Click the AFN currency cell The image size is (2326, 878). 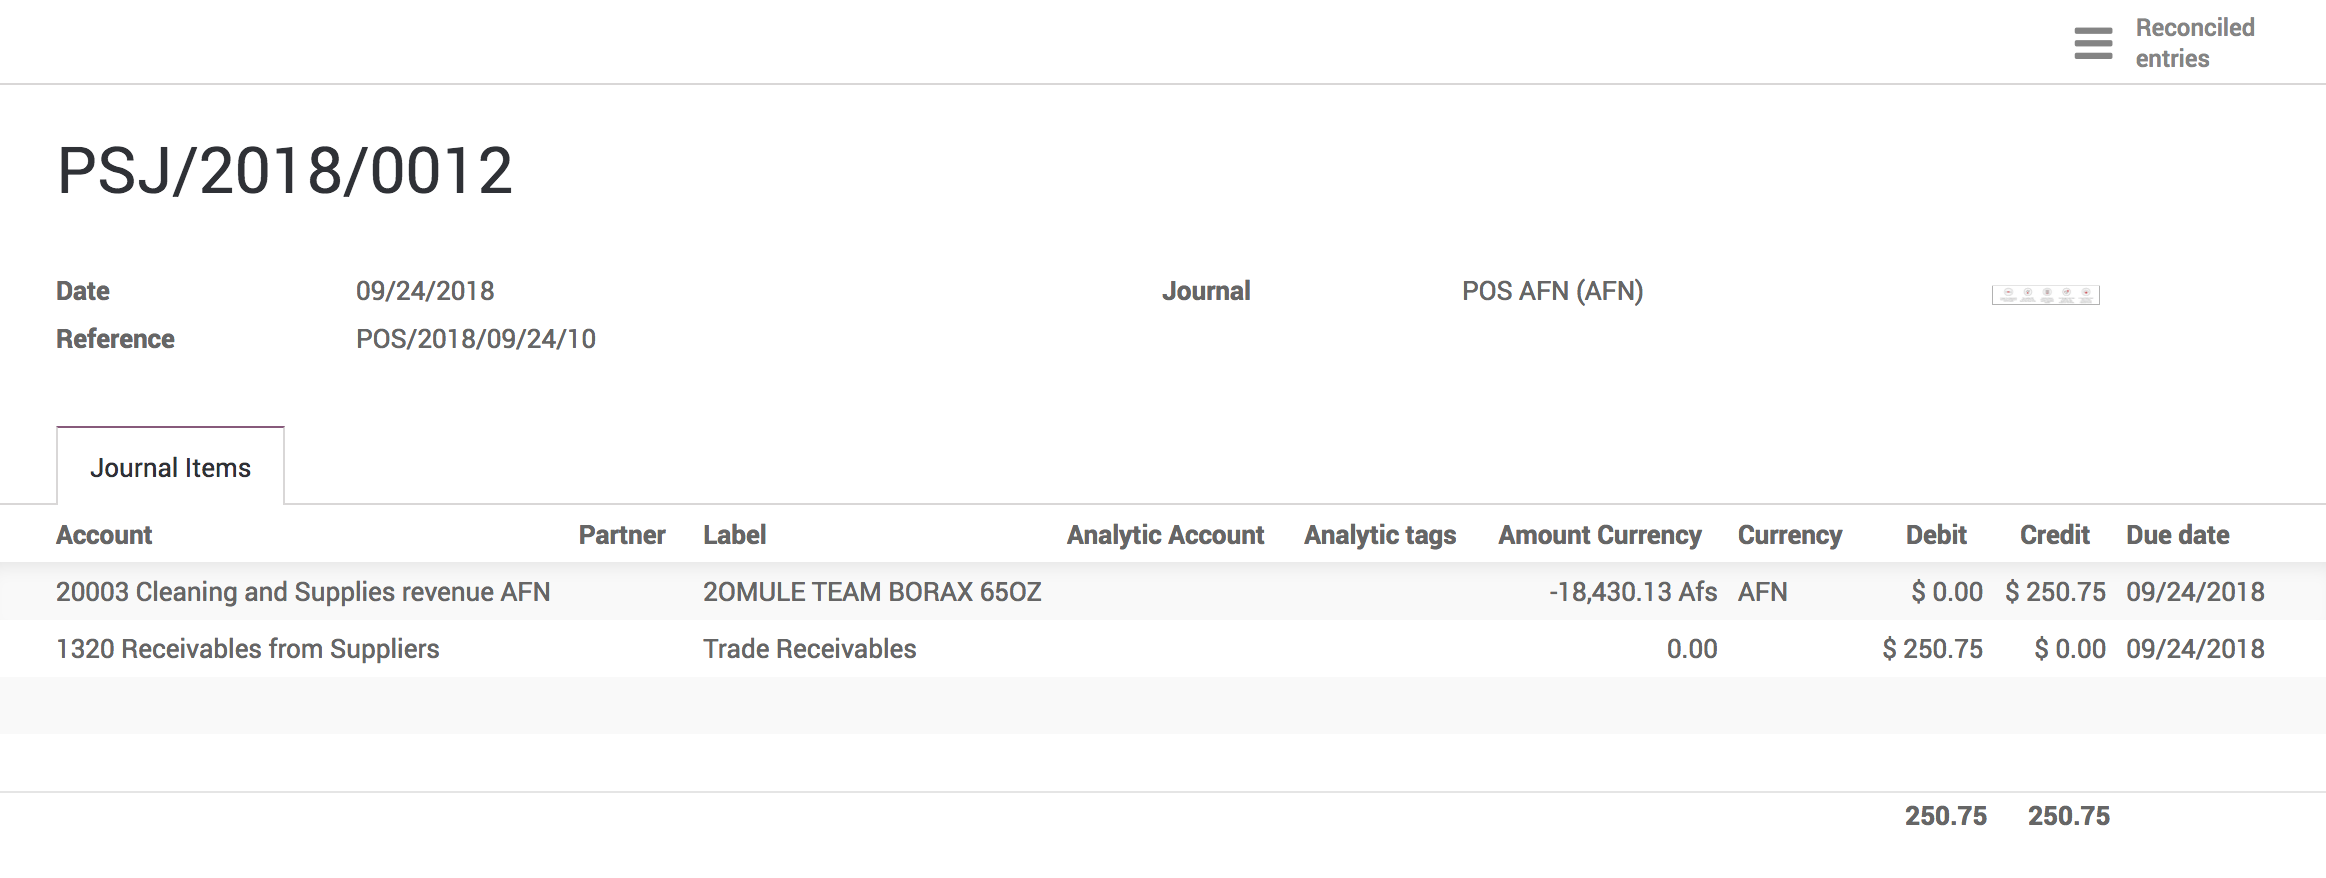point(1763,592)
